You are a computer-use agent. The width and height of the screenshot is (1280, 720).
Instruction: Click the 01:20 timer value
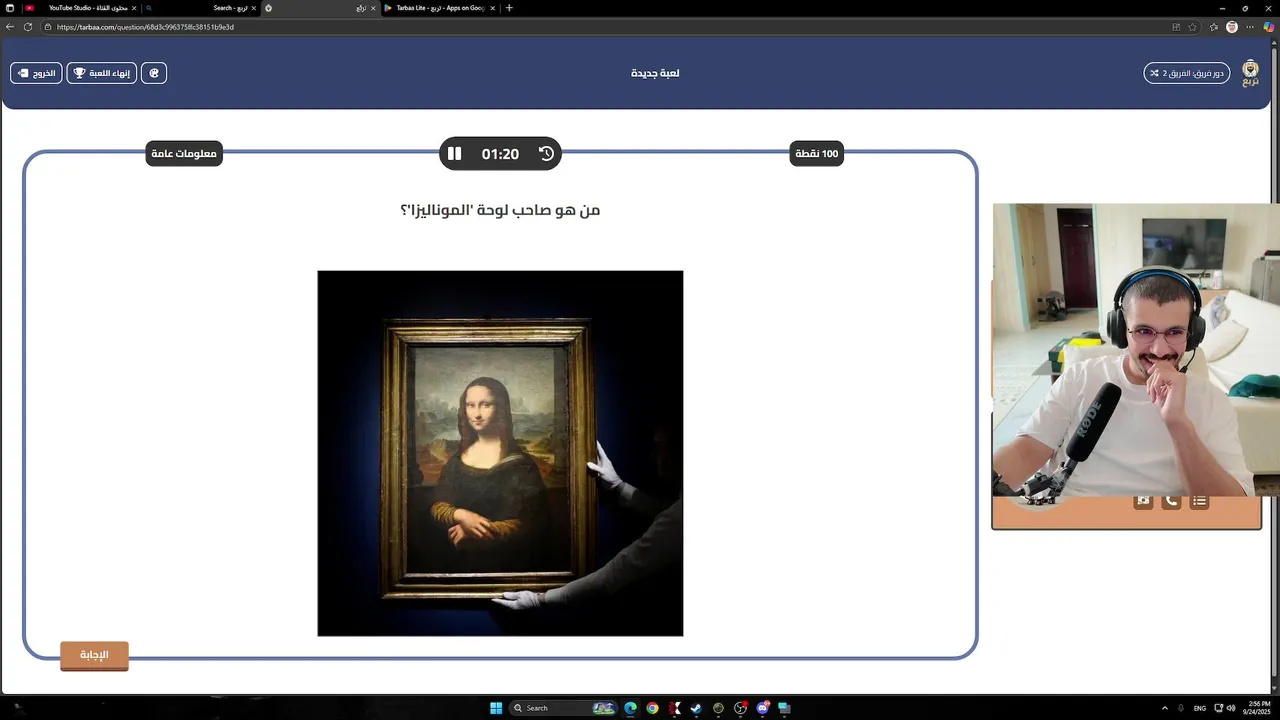pos(500,154)
